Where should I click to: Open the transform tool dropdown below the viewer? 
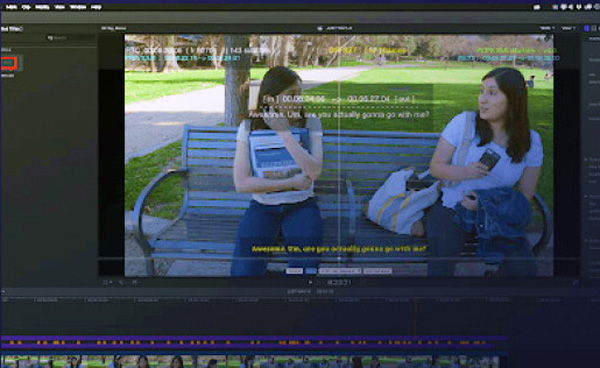[108, 283]
